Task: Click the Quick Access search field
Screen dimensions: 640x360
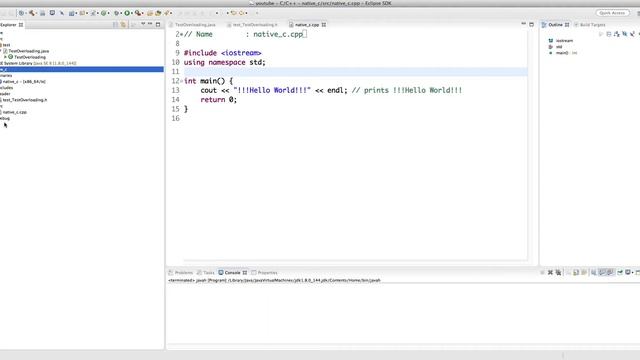Action: click(x=612, y=13)
